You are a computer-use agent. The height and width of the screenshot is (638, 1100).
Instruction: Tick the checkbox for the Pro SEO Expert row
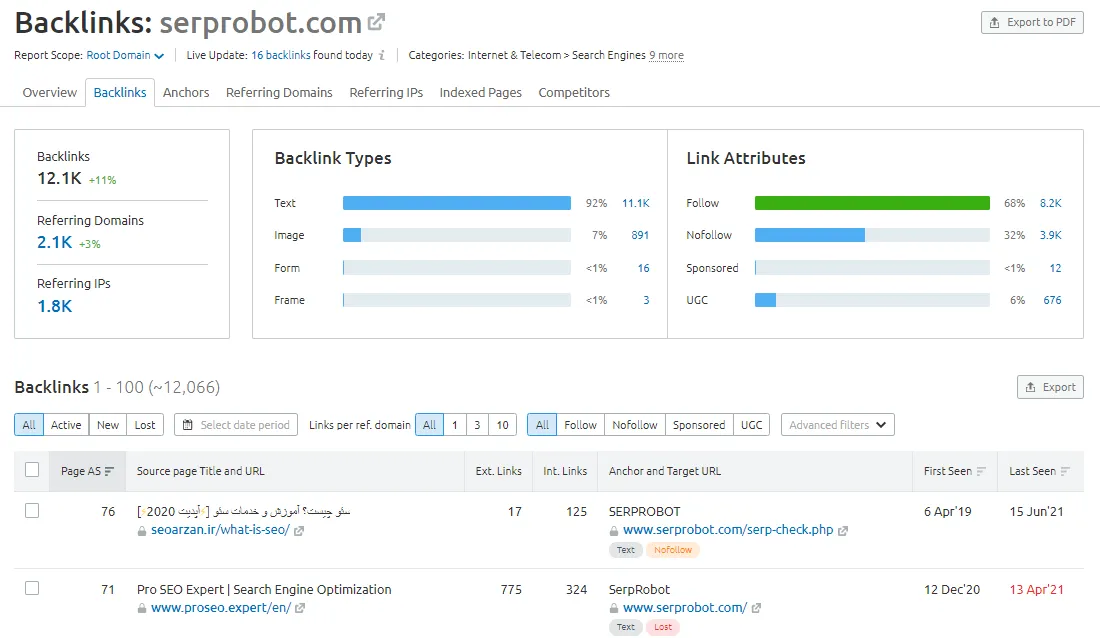(x=32, y=588)
